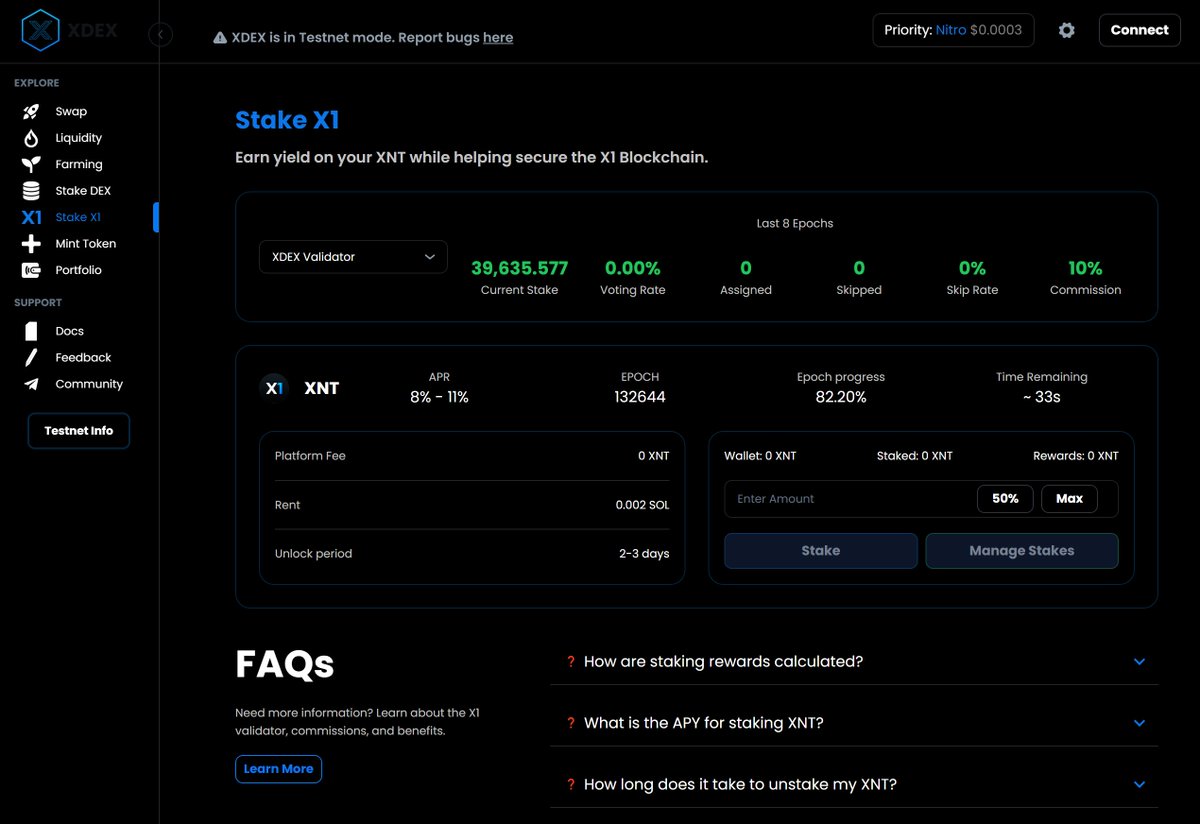1200x824 pixels.
Task: Click the warning triangle icon in the banner
Action: pyautogui.click(x=220, y=38)
